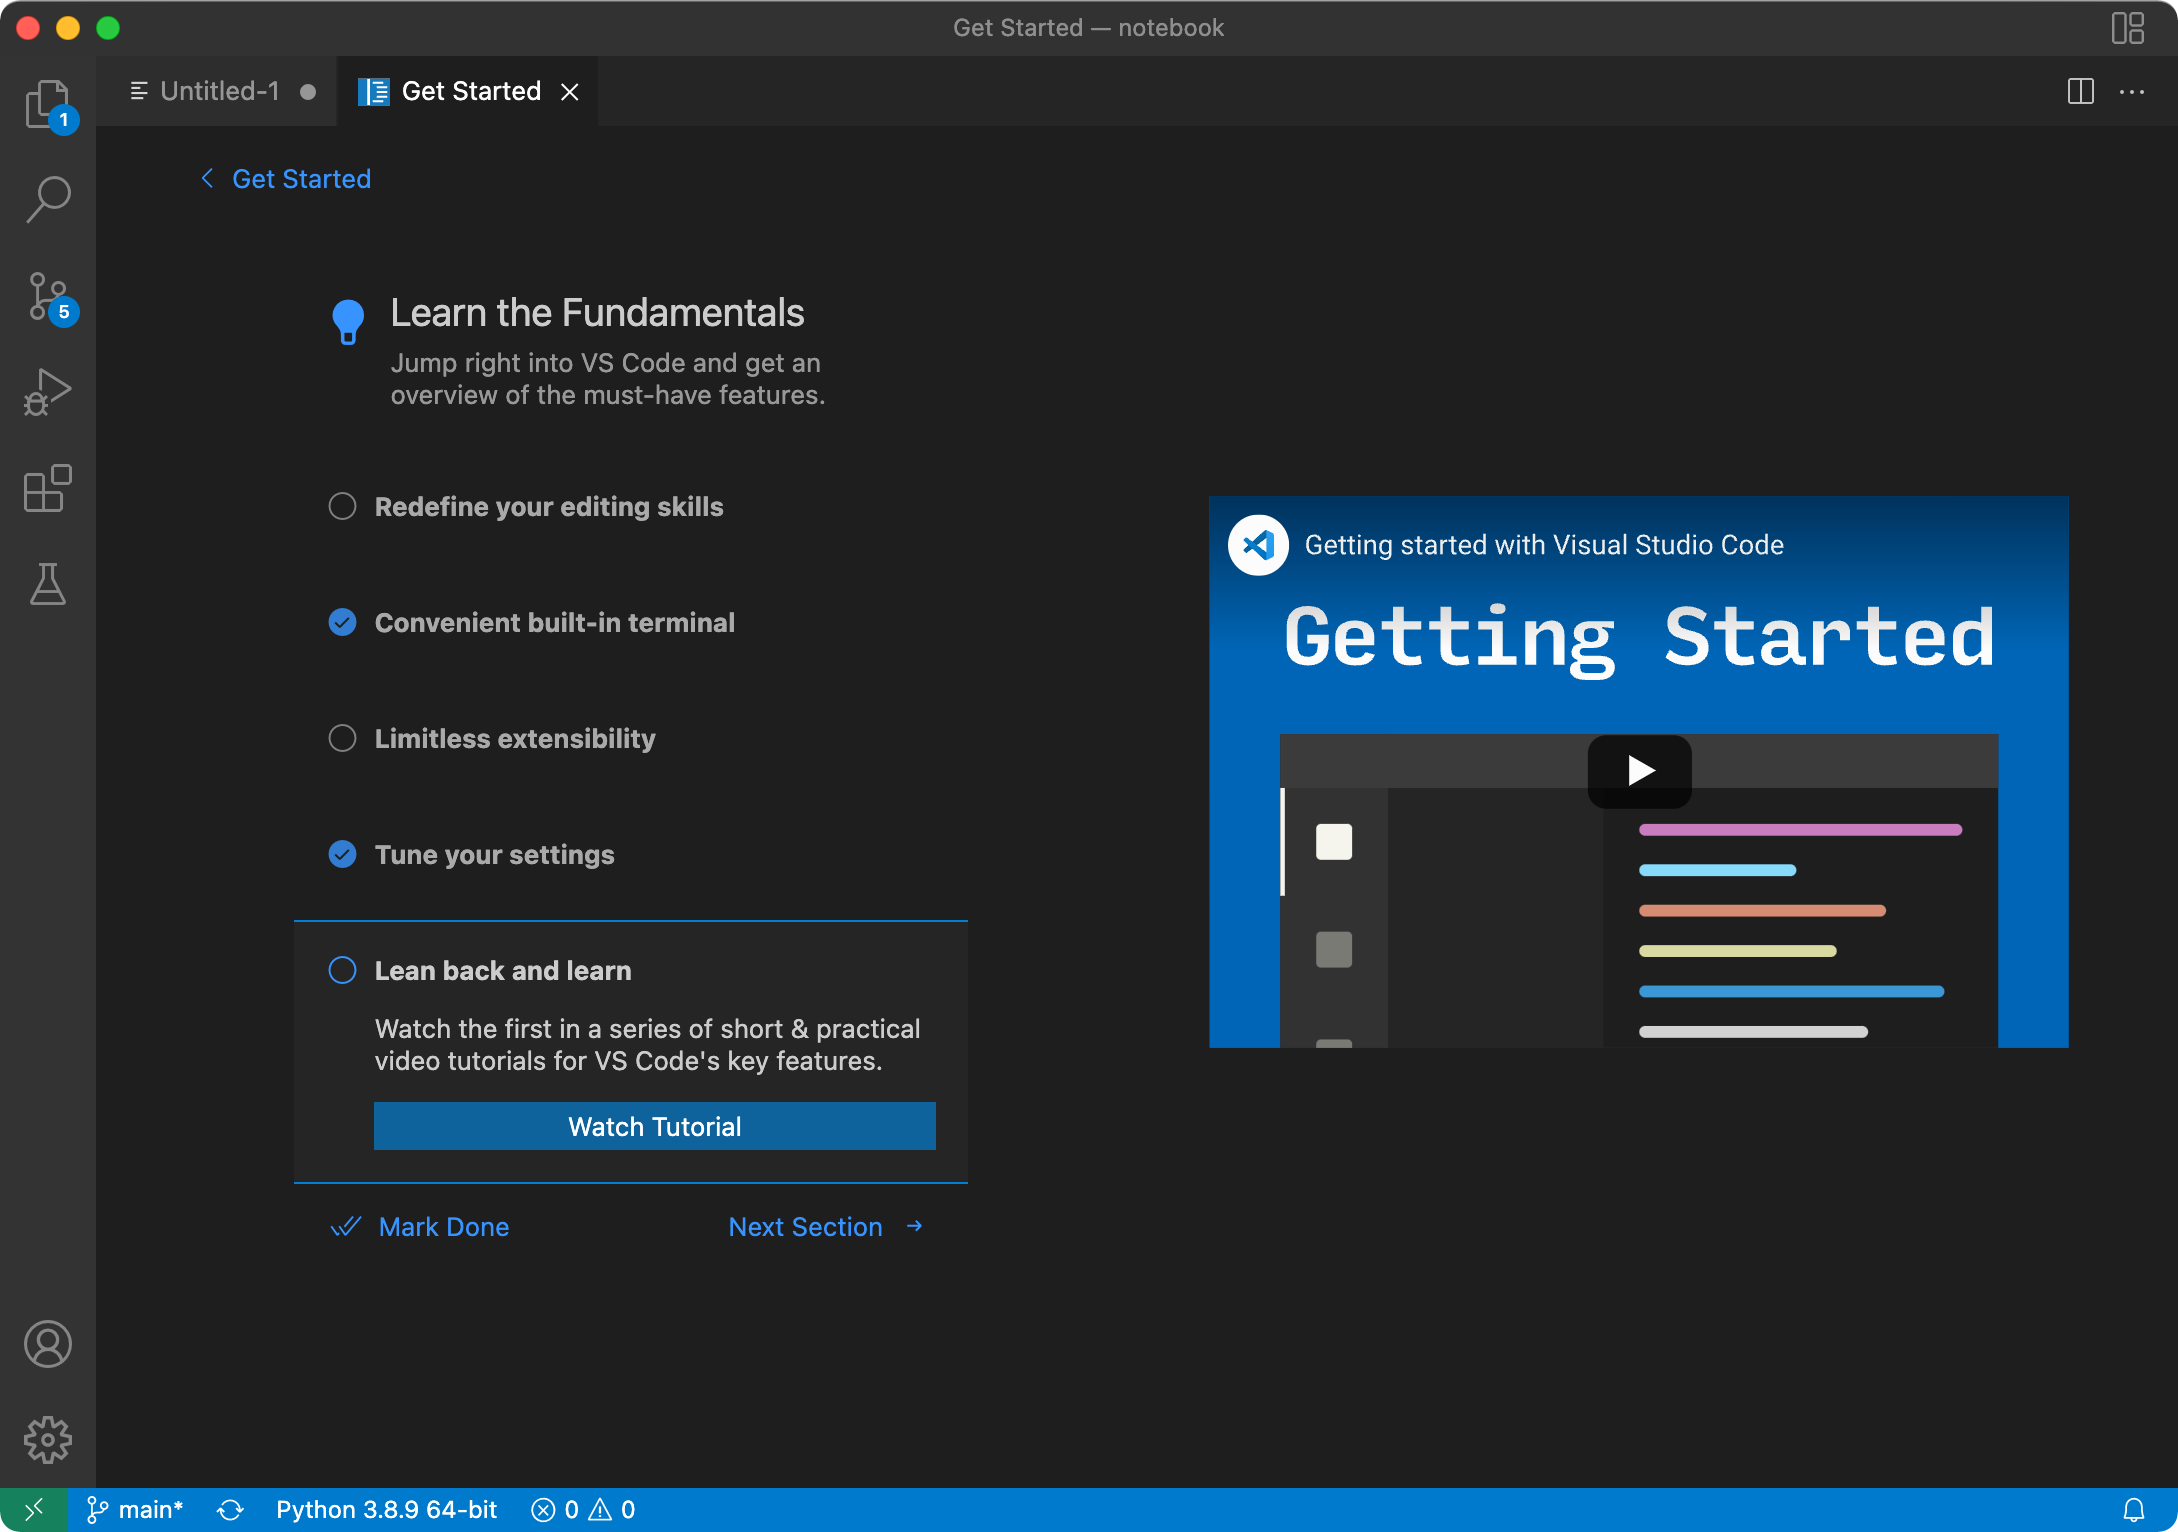Viewport: 2178px width, 1532px height.
Task: Open the Search view
Action: click(48, 199)
